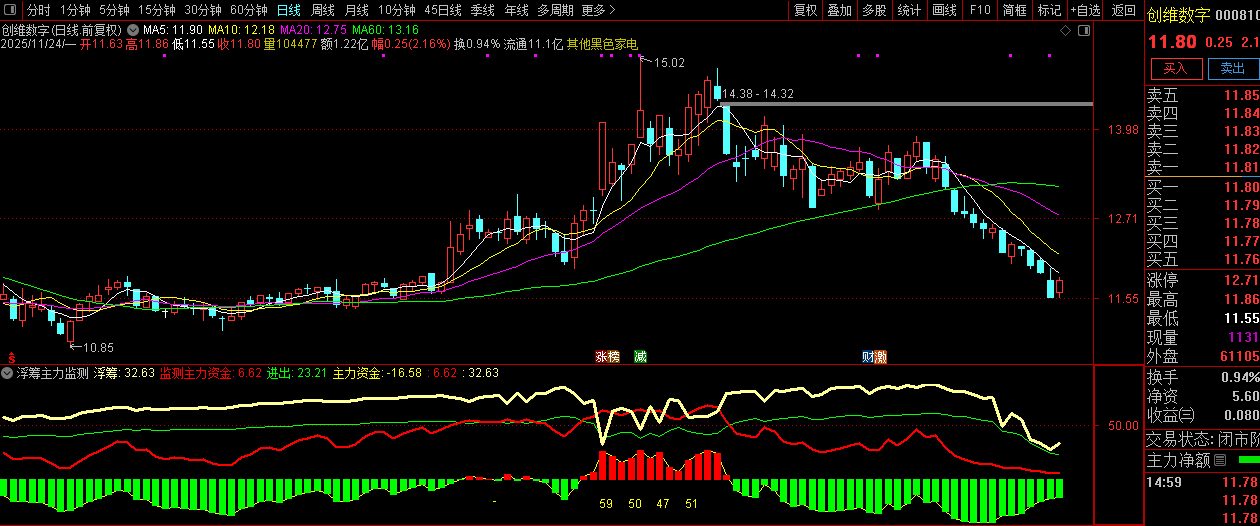The width and height of the screenshot is (1260, 526).
Task: Click the MA20: 12.75 label
Action: 313,30
